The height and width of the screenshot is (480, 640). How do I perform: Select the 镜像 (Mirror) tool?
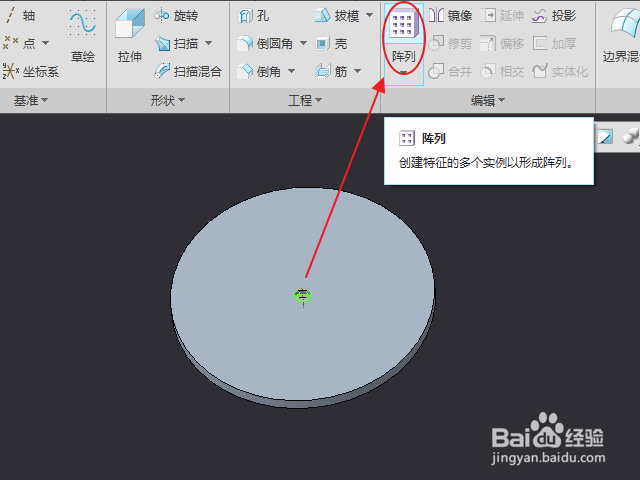click(451, 16)
